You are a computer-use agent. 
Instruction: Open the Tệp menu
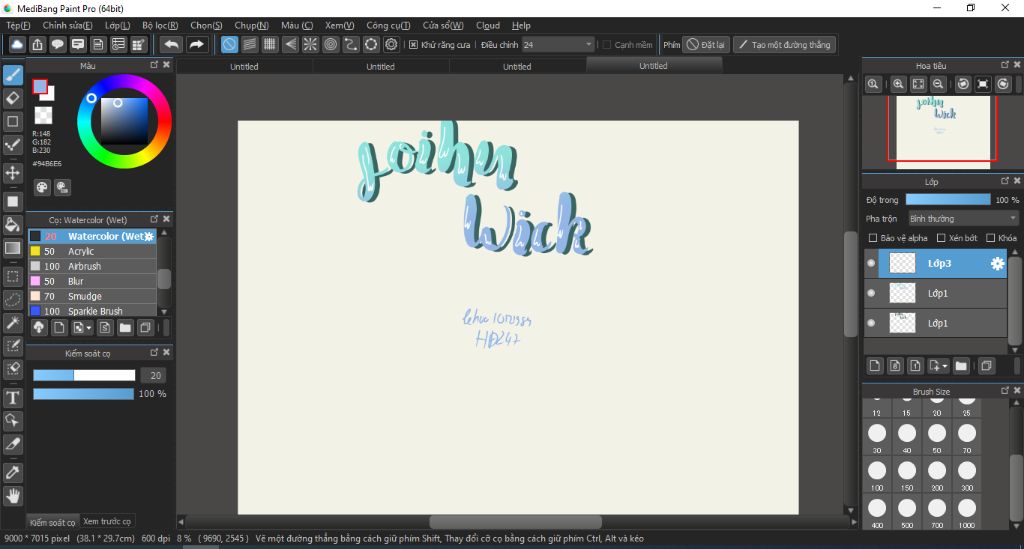pyautogui.click(x=18, y=25)
